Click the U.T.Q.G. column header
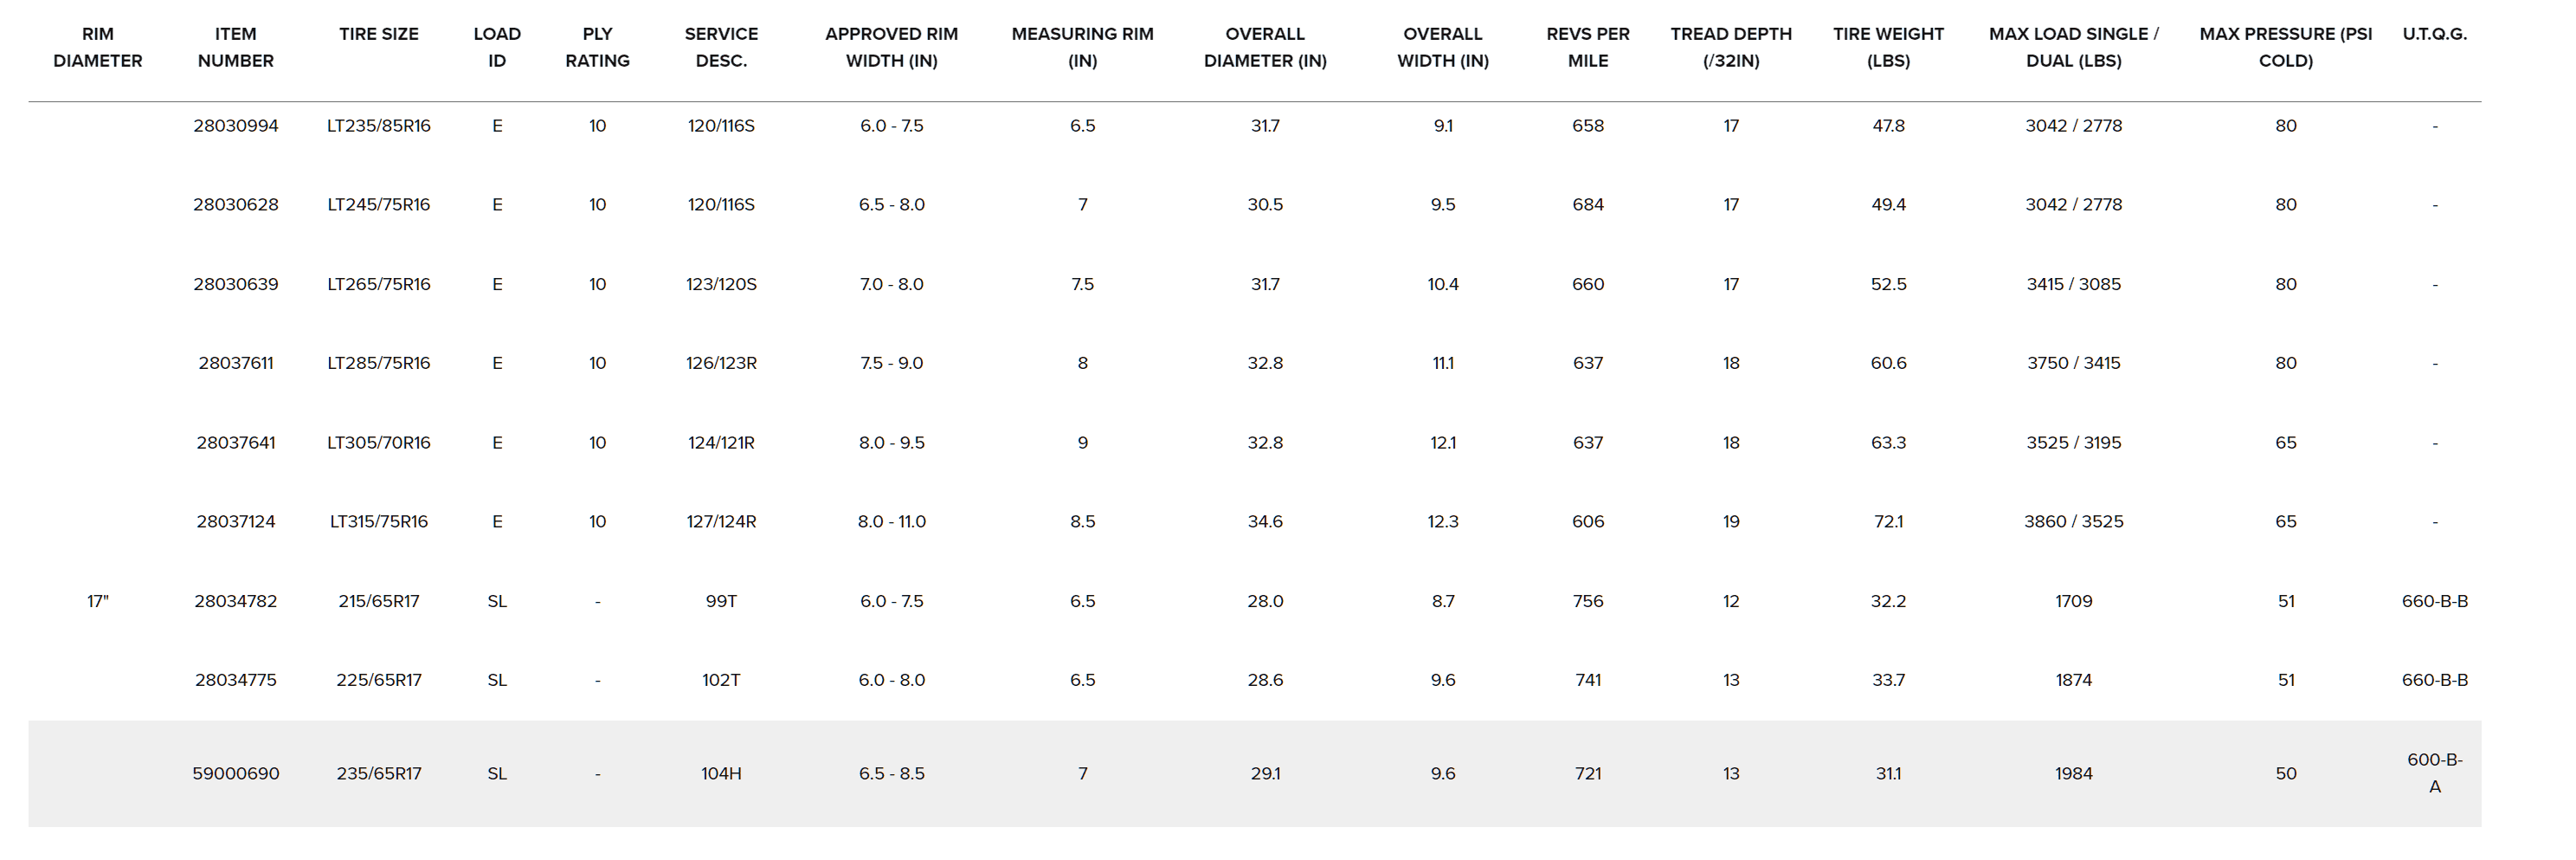Screen dimensions: 2576x860 [x=2434, y=34]
